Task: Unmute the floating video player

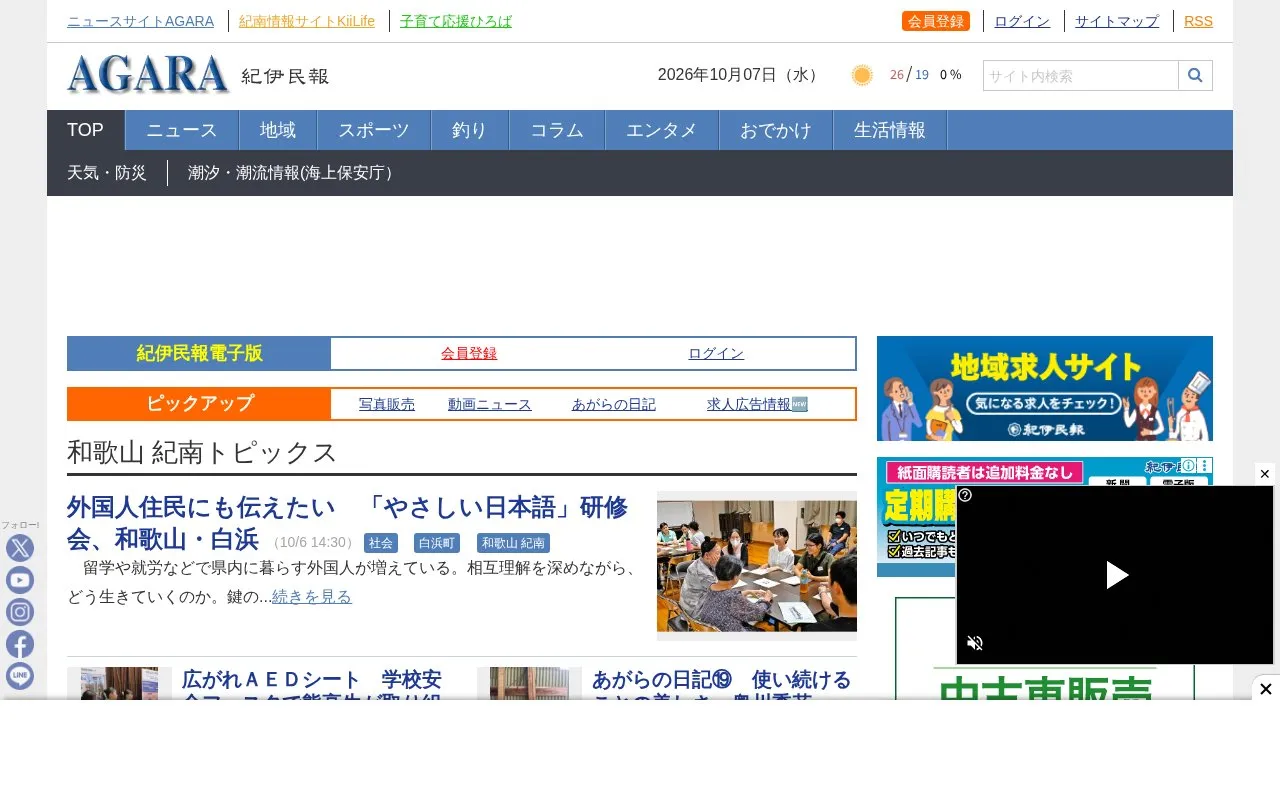Action: (975, 643)
